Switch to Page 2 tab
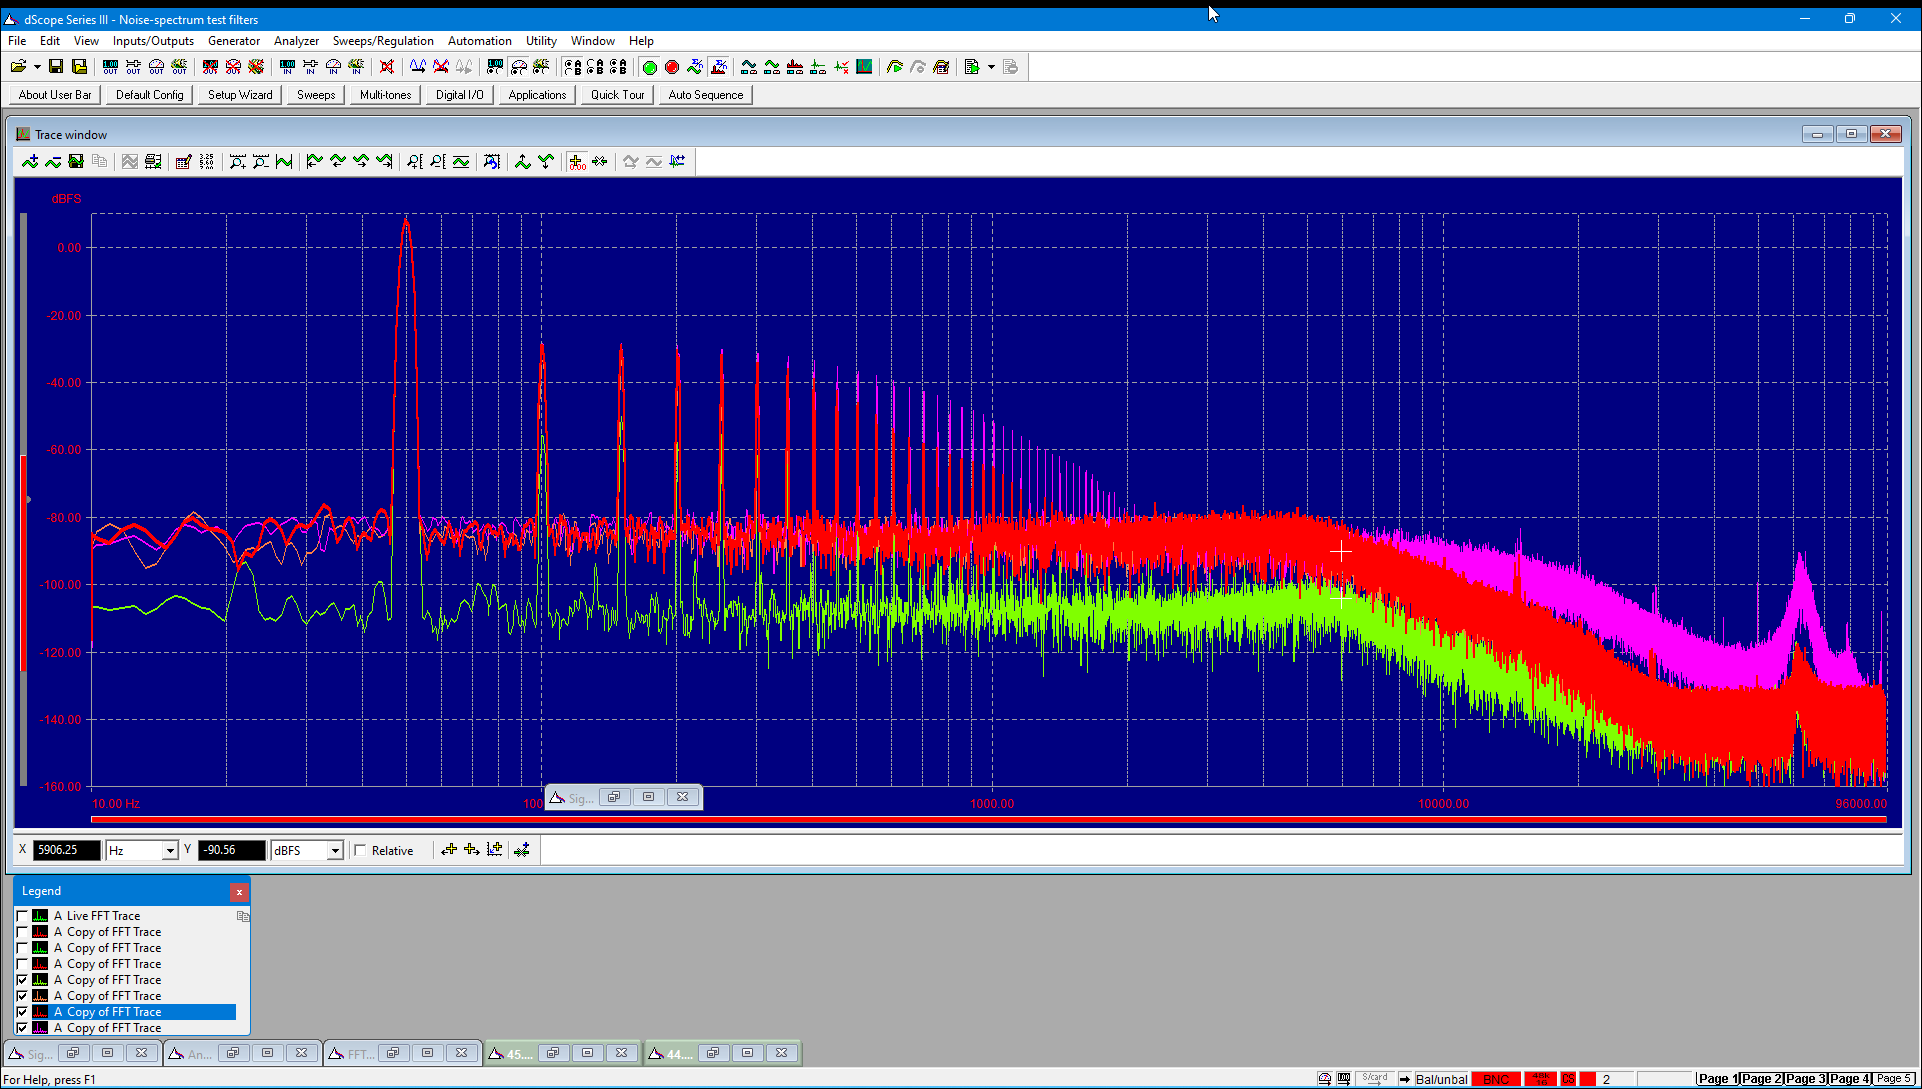Screen dimensions: 1922x1089 tap(1762, 1079)
